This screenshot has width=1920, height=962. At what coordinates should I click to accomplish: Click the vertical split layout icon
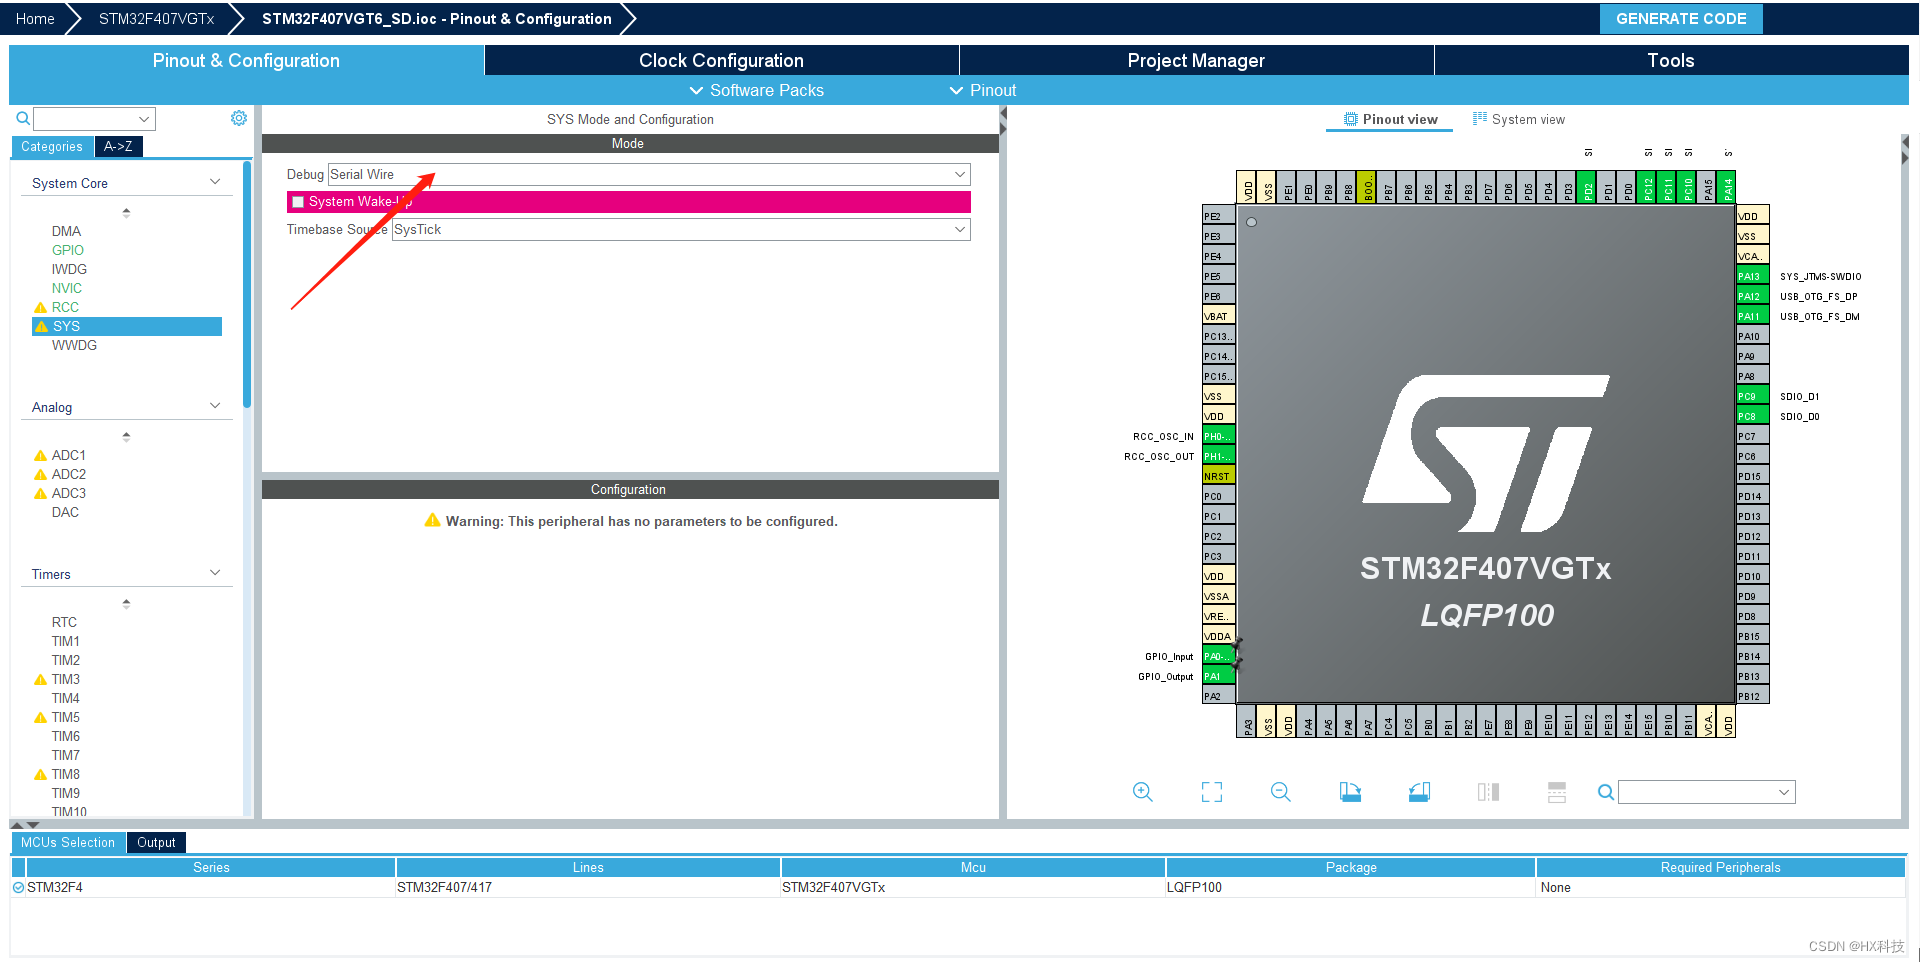click(1488, 792)
